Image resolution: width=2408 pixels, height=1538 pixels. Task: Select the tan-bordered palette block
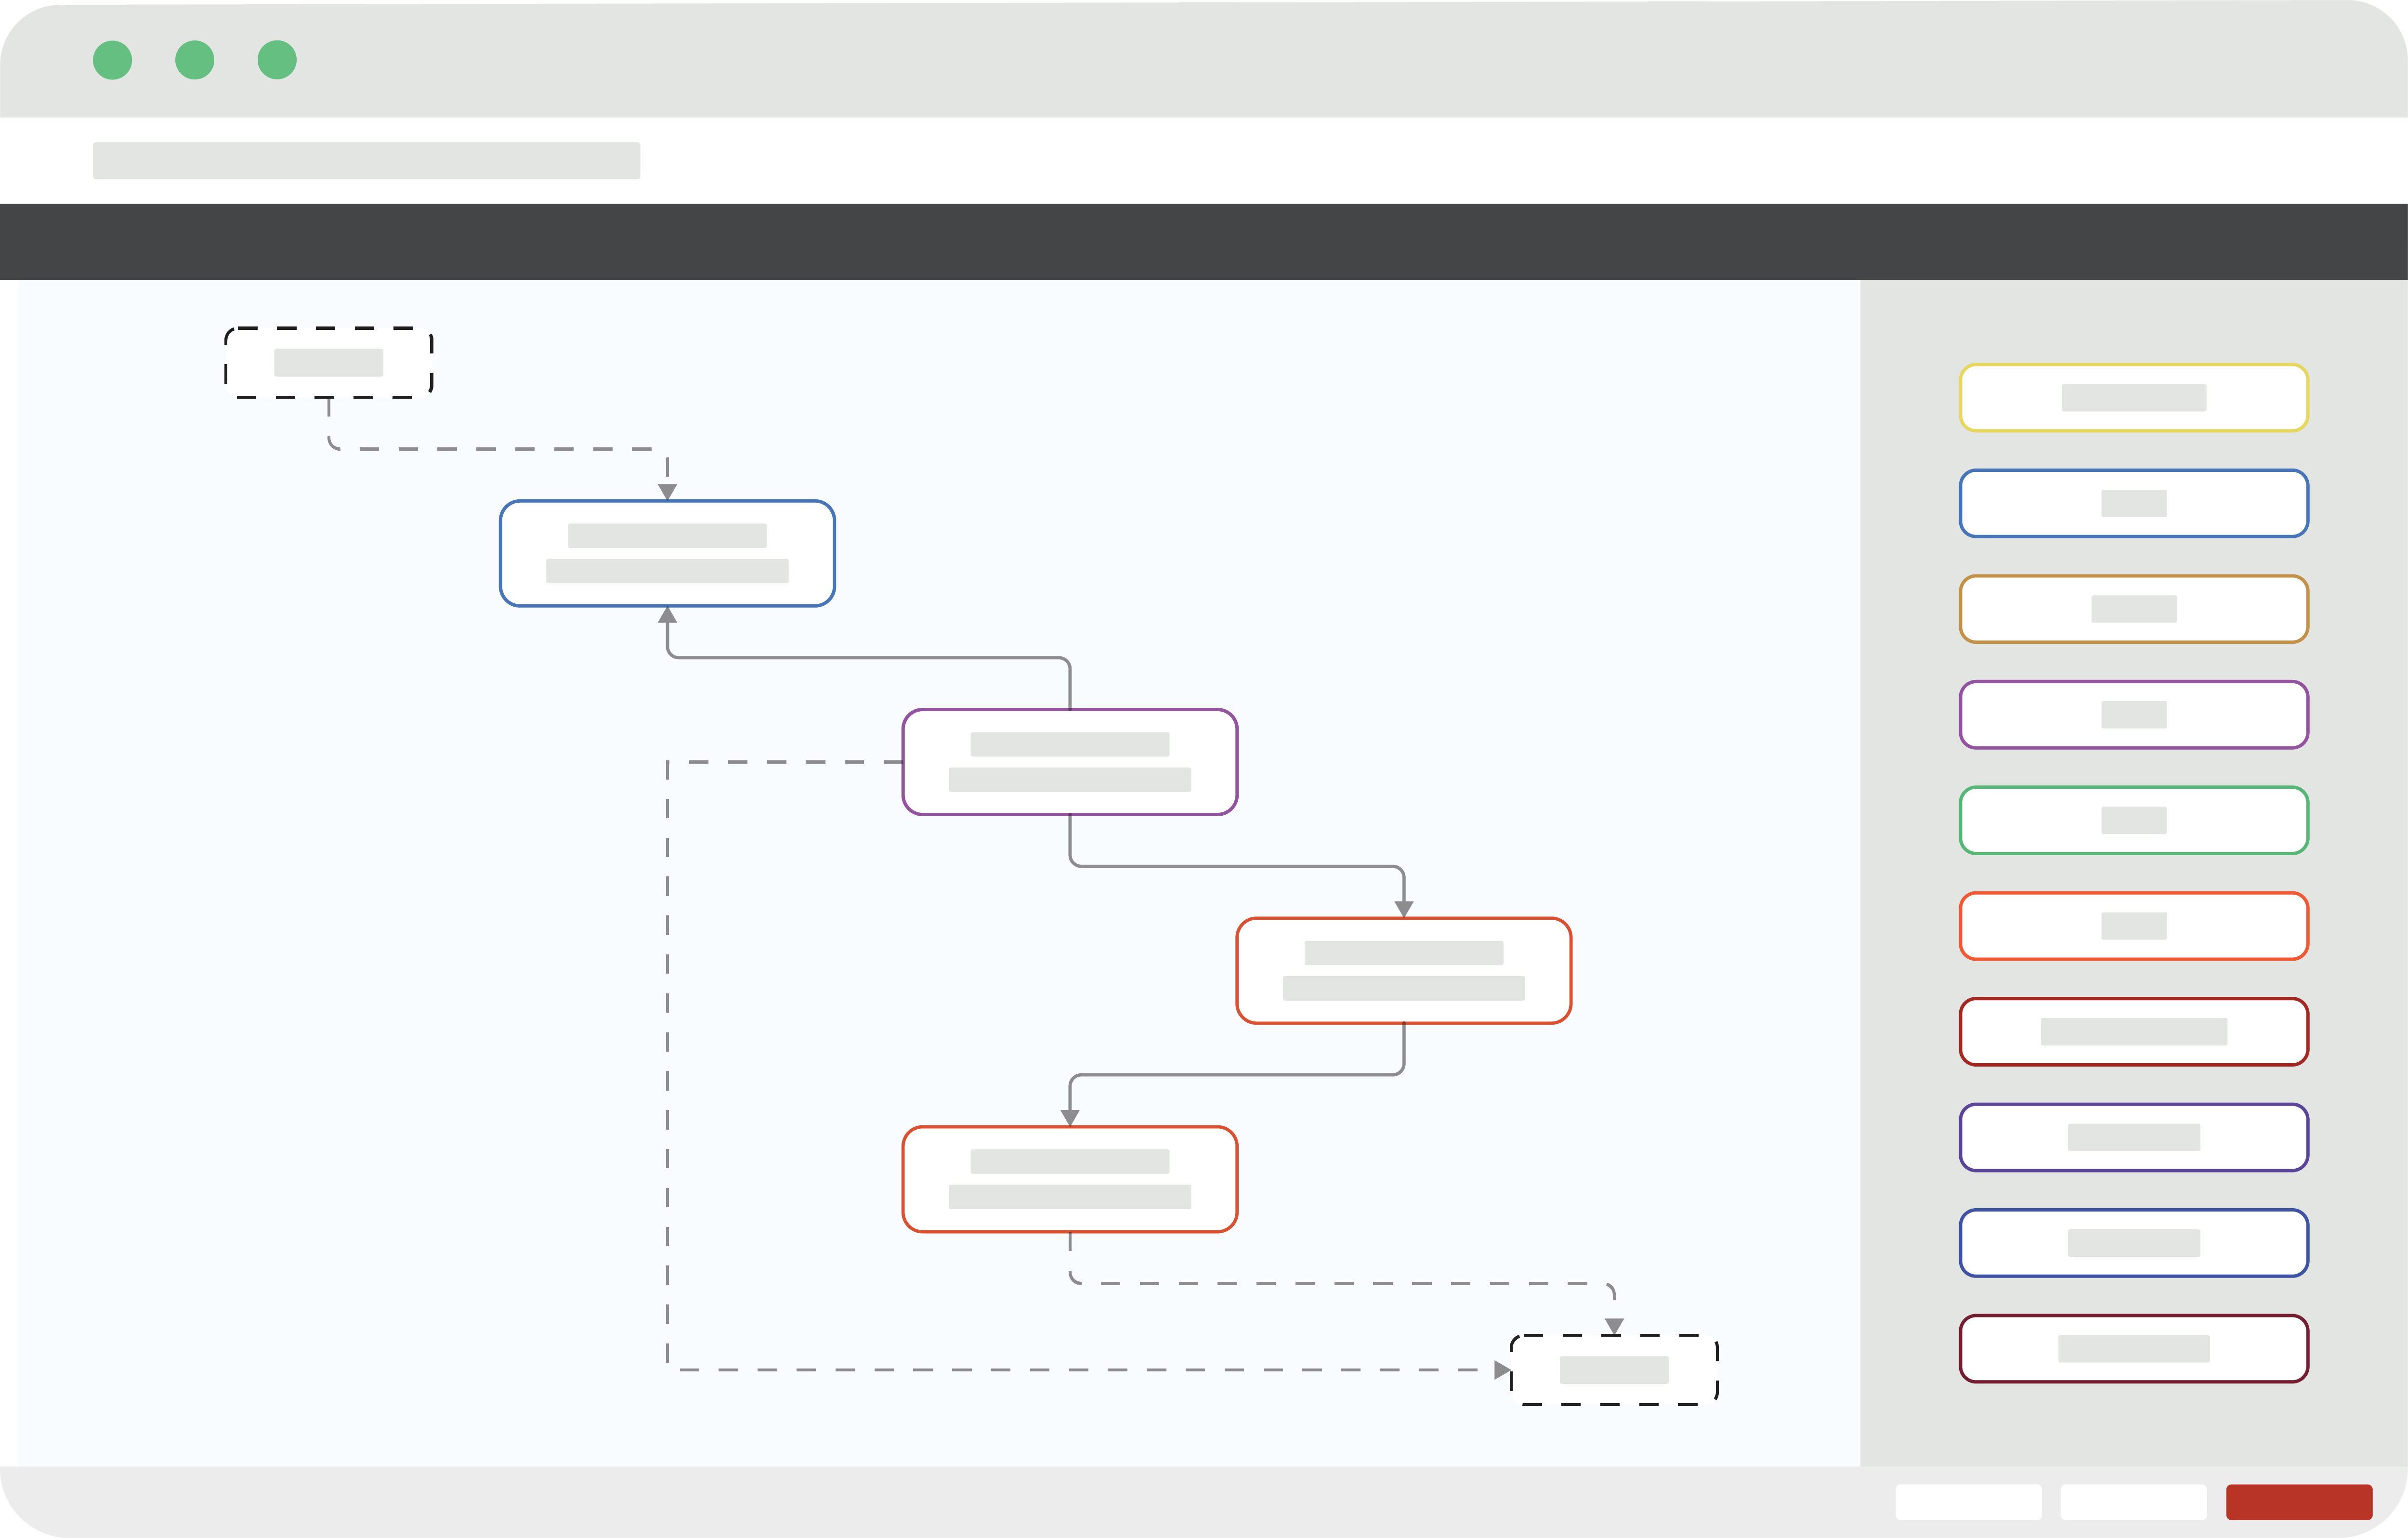coord(2133,609)
